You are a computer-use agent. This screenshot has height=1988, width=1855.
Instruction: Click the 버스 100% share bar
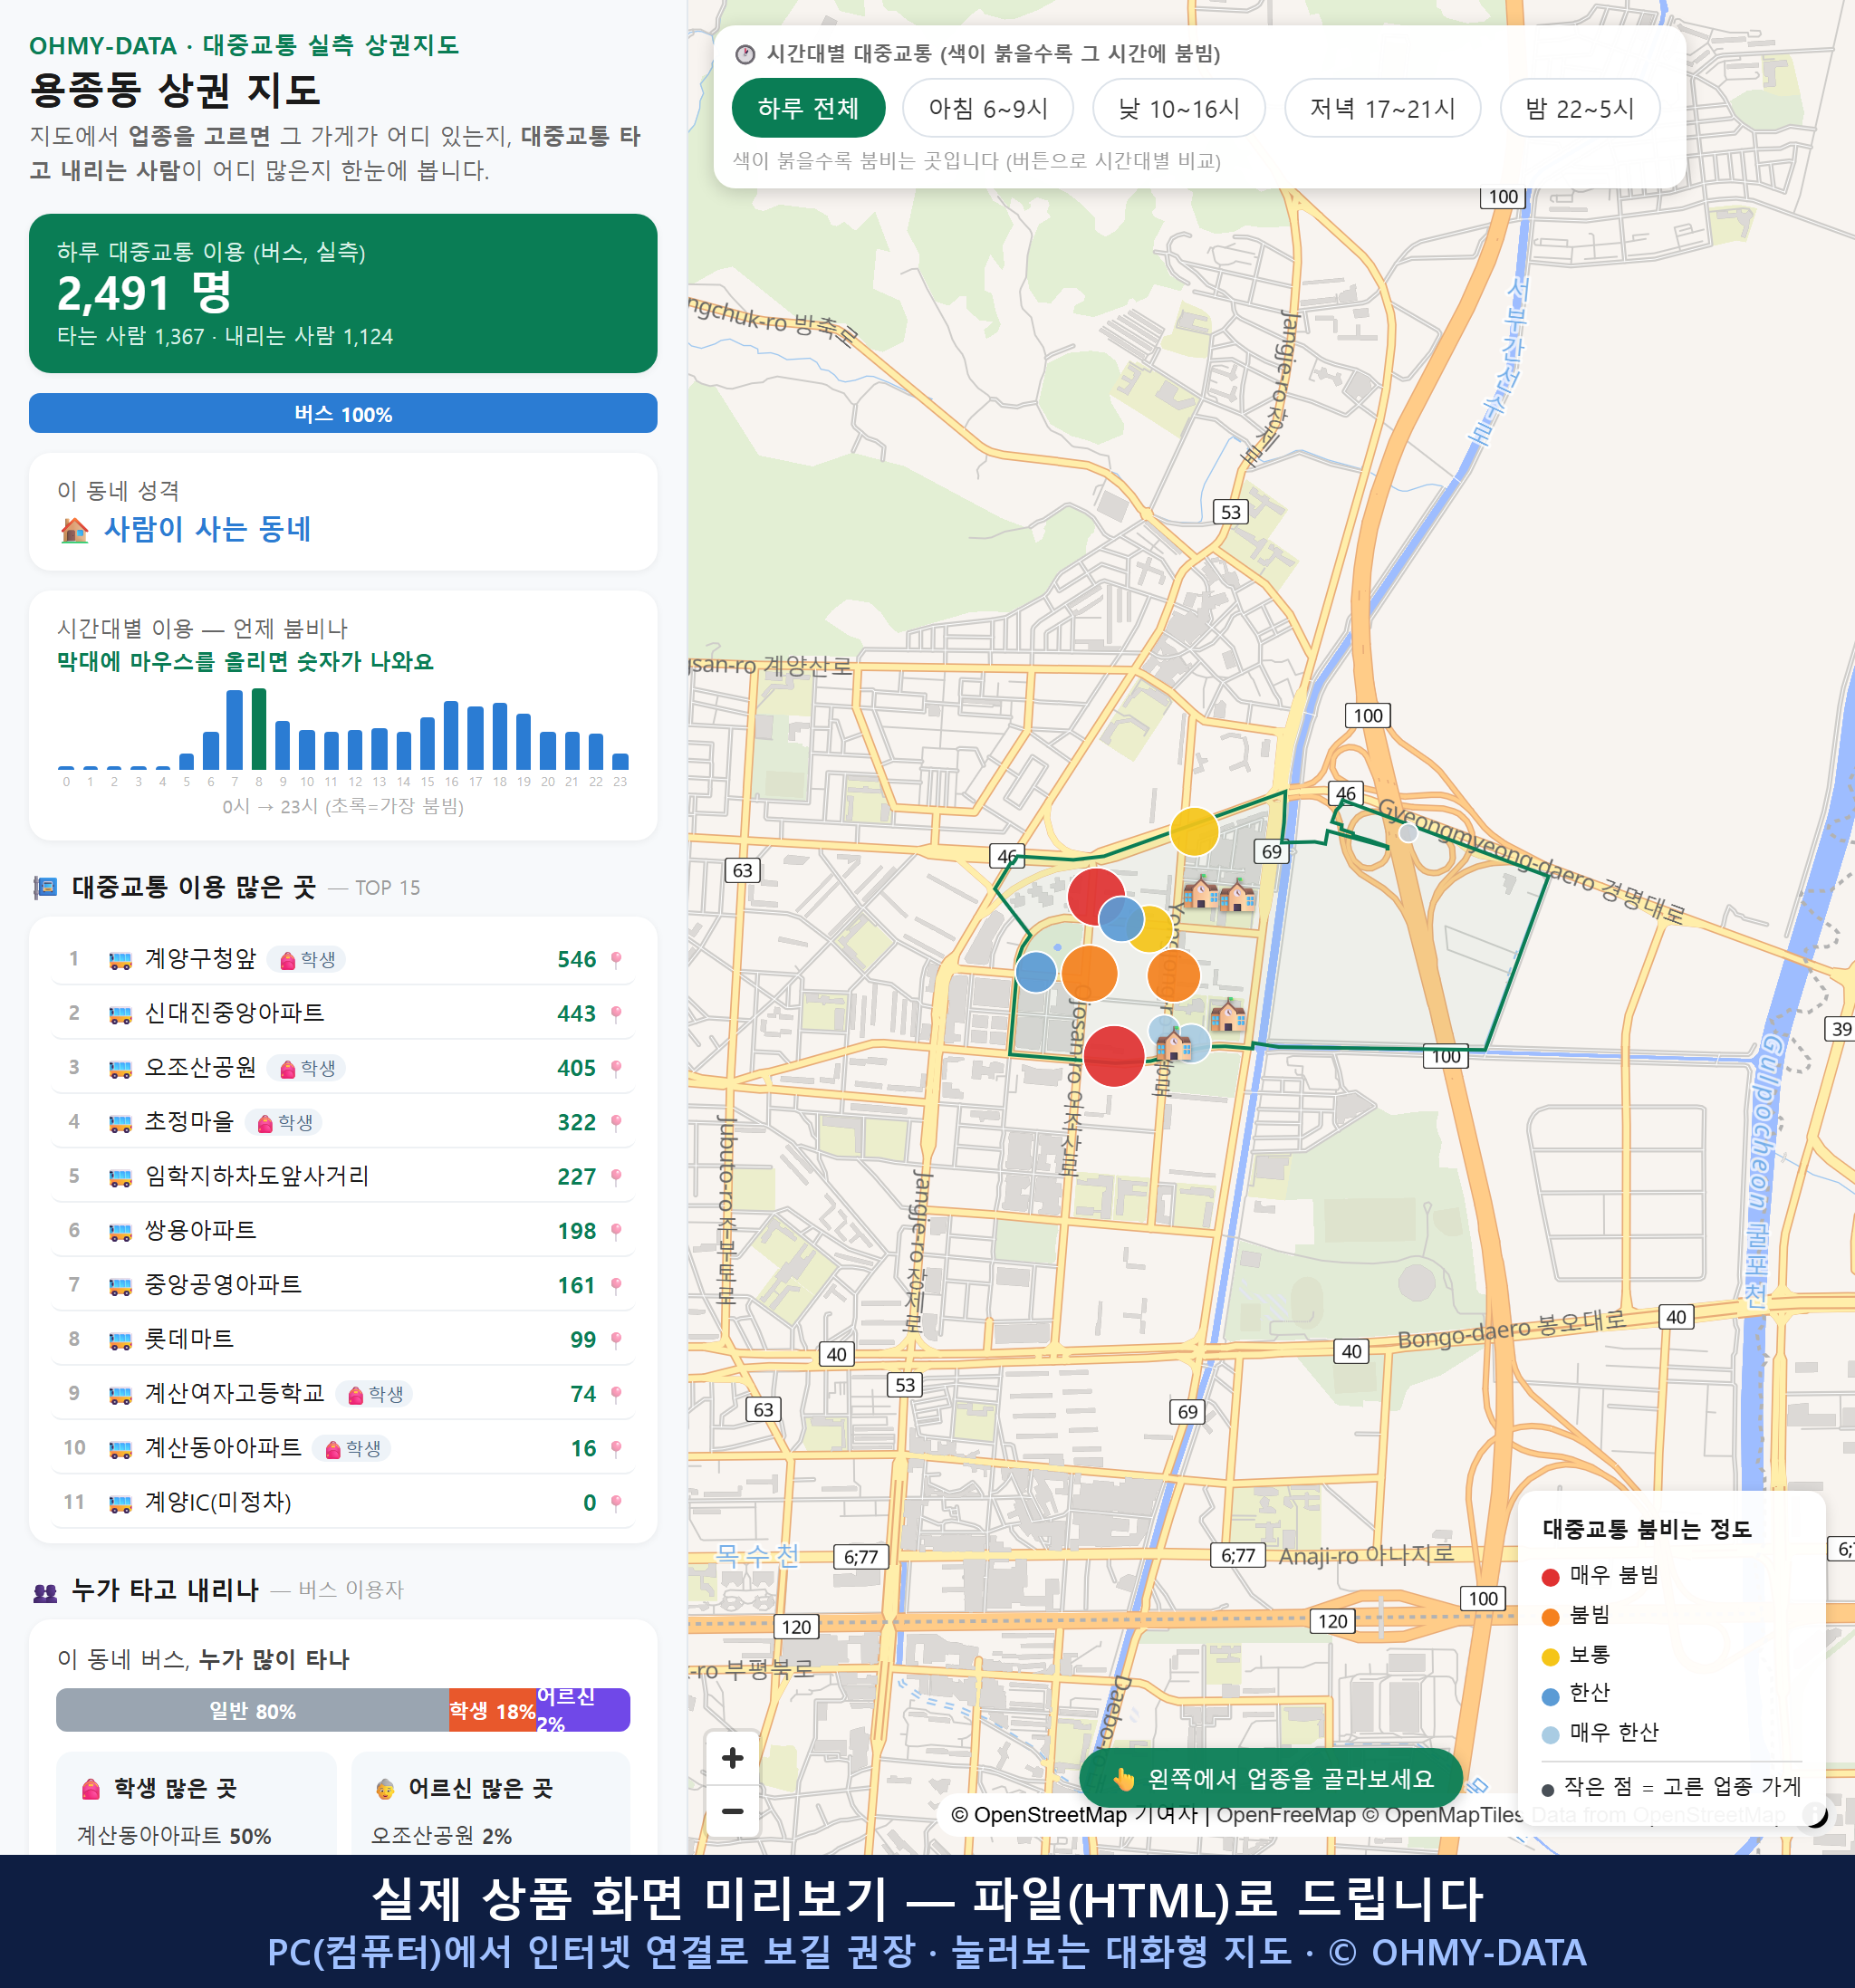coord(343,414)
